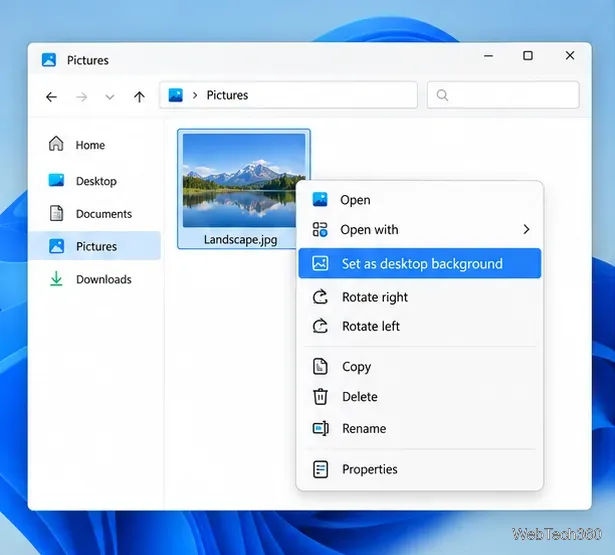The image size is (615, 555).
Task: Click the search box
Action: (x=503, y=95)
